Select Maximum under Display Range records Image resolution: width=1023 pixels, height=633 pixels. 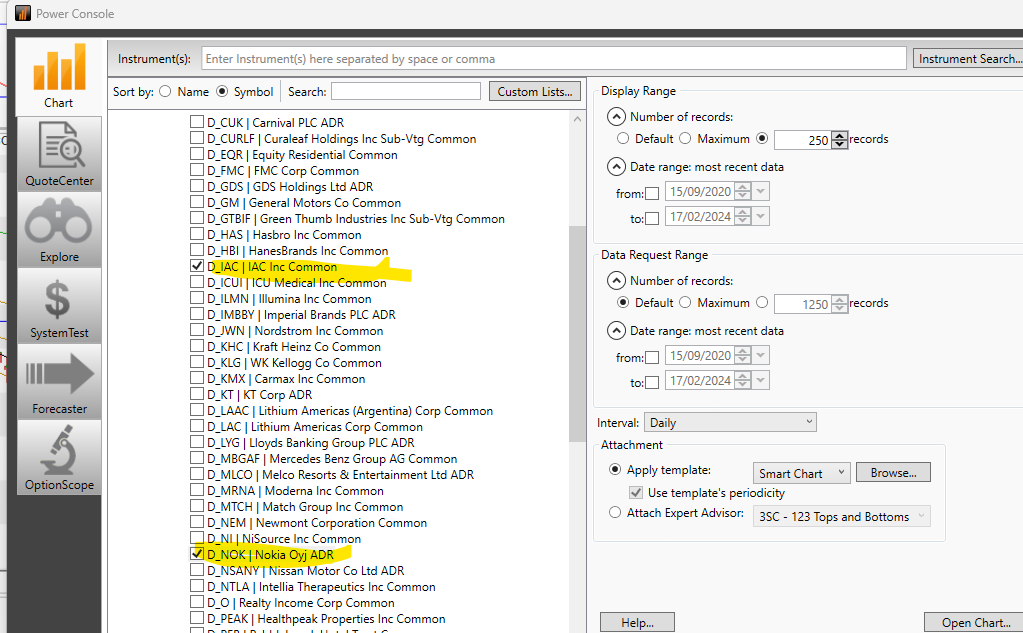click(x=684, y=138)
